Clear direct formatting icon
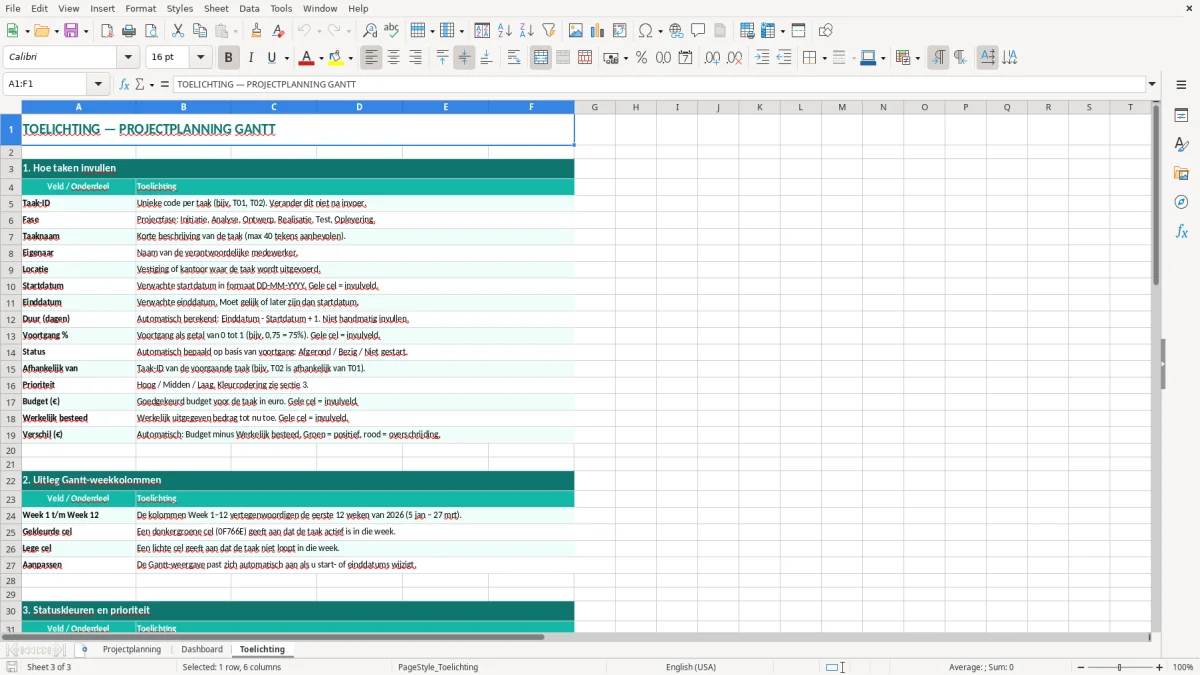1200x675 pixels. pos(279,31)
